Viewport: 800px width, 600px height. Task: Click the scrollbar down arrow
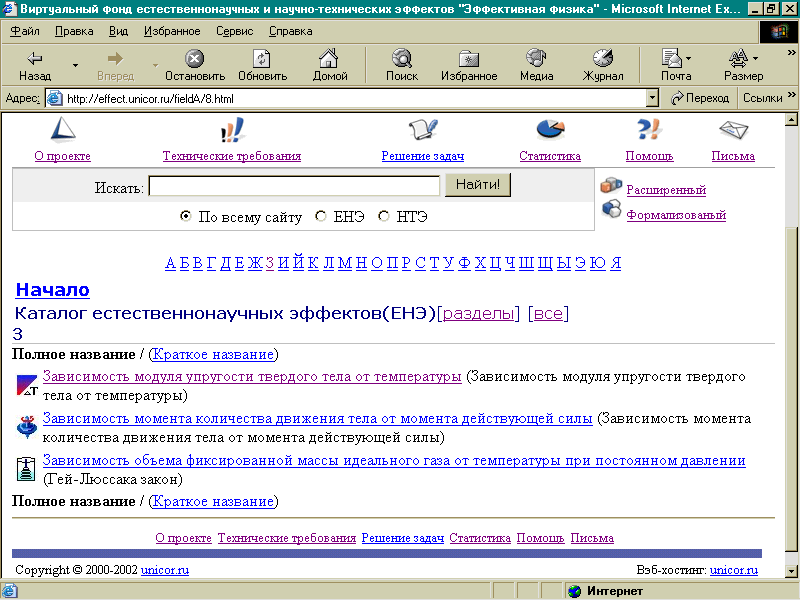coord(791,571)
